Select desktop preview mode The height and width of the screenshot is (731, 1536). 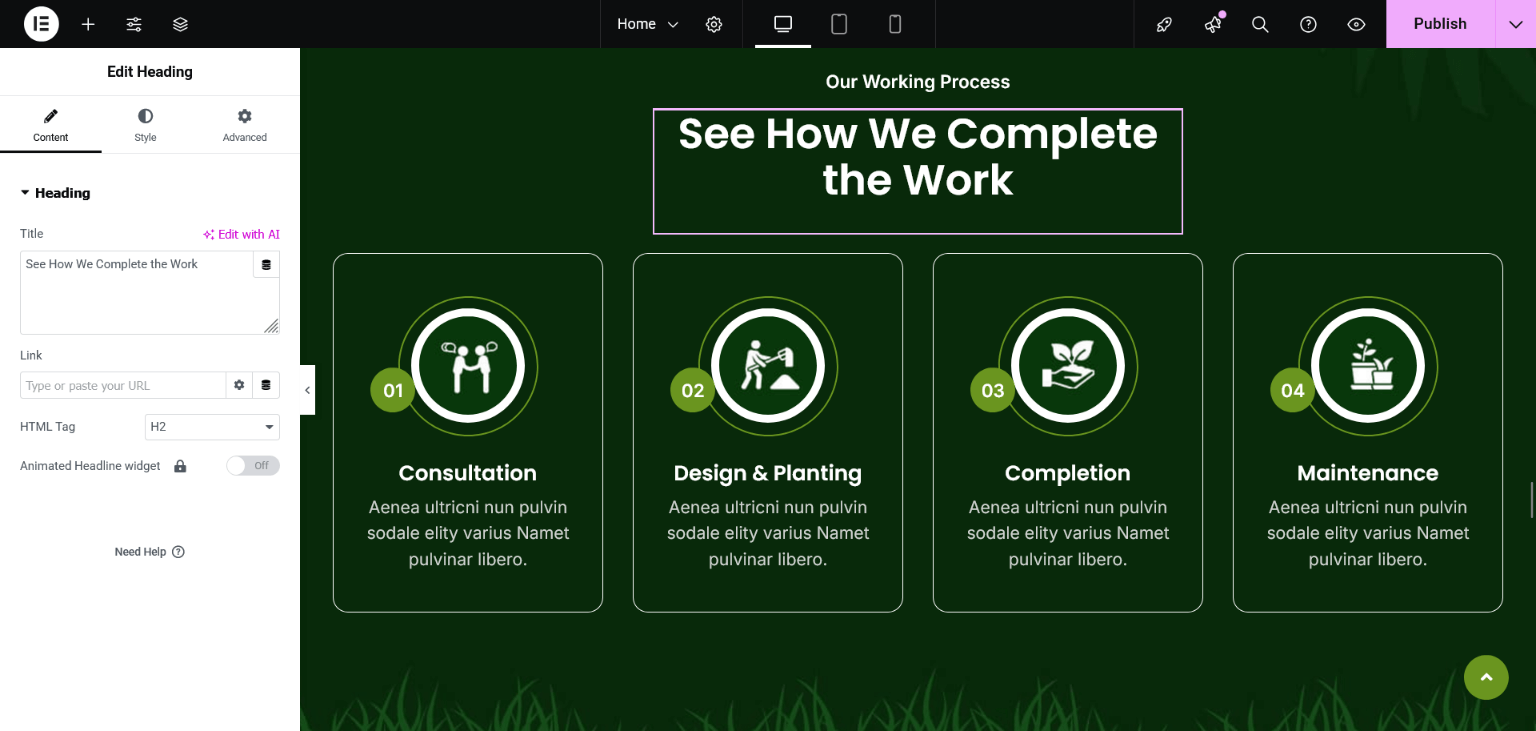[783, 24]
